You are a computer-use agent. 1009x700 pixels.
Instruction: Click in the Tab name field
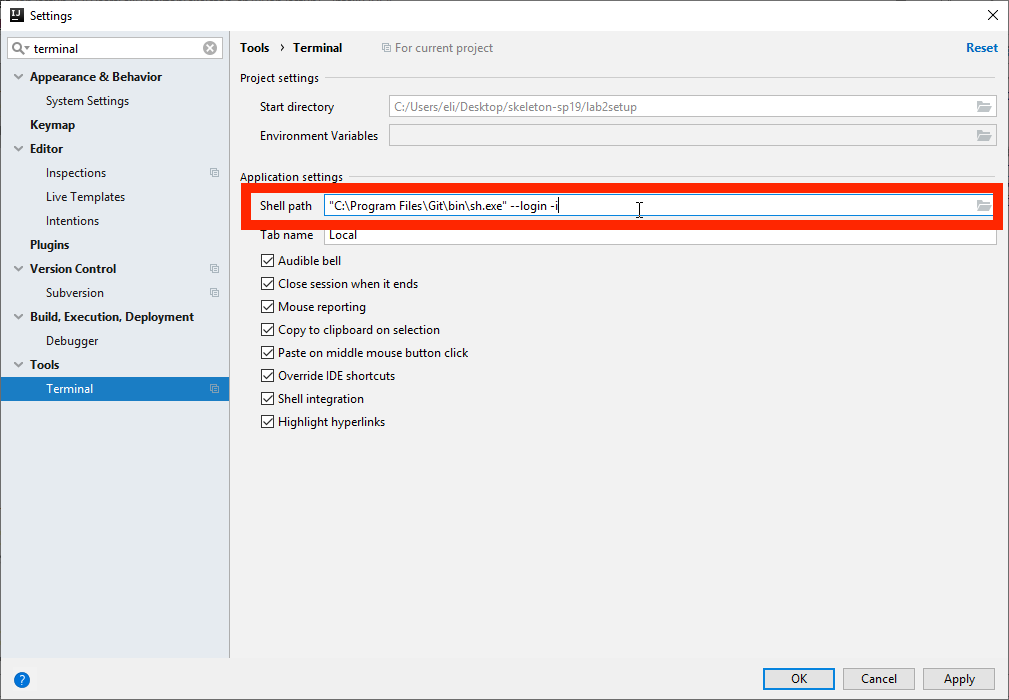click(660, 235)
